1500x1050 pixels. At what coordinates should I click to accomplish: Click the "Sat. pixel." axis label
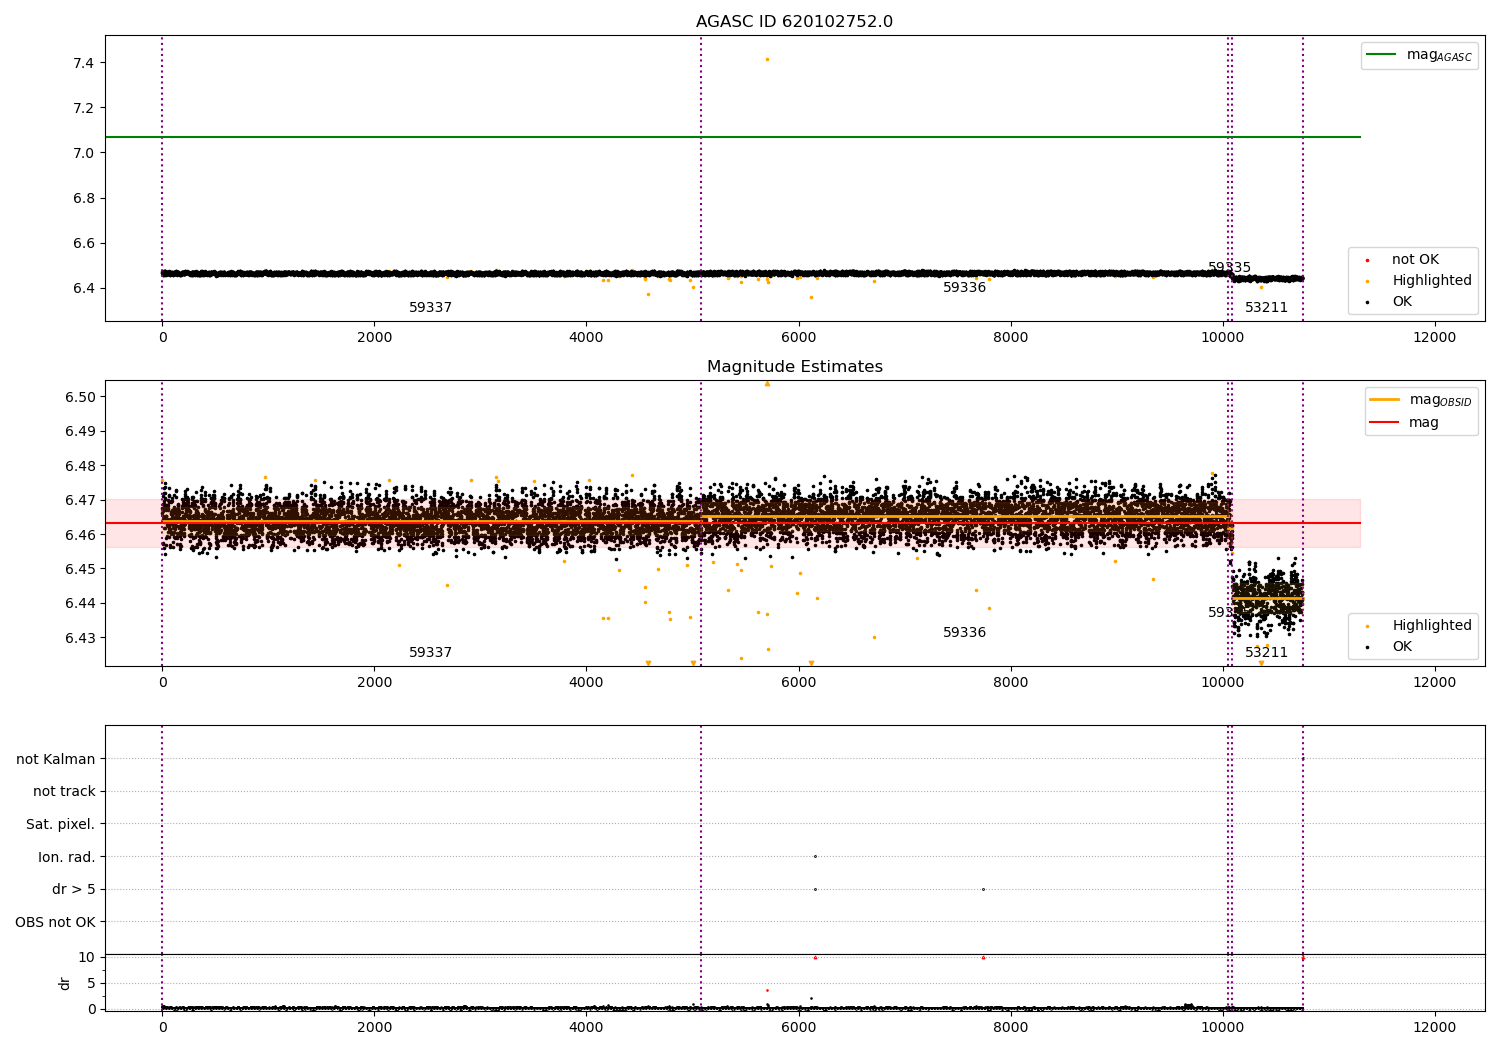pos(61,824)
